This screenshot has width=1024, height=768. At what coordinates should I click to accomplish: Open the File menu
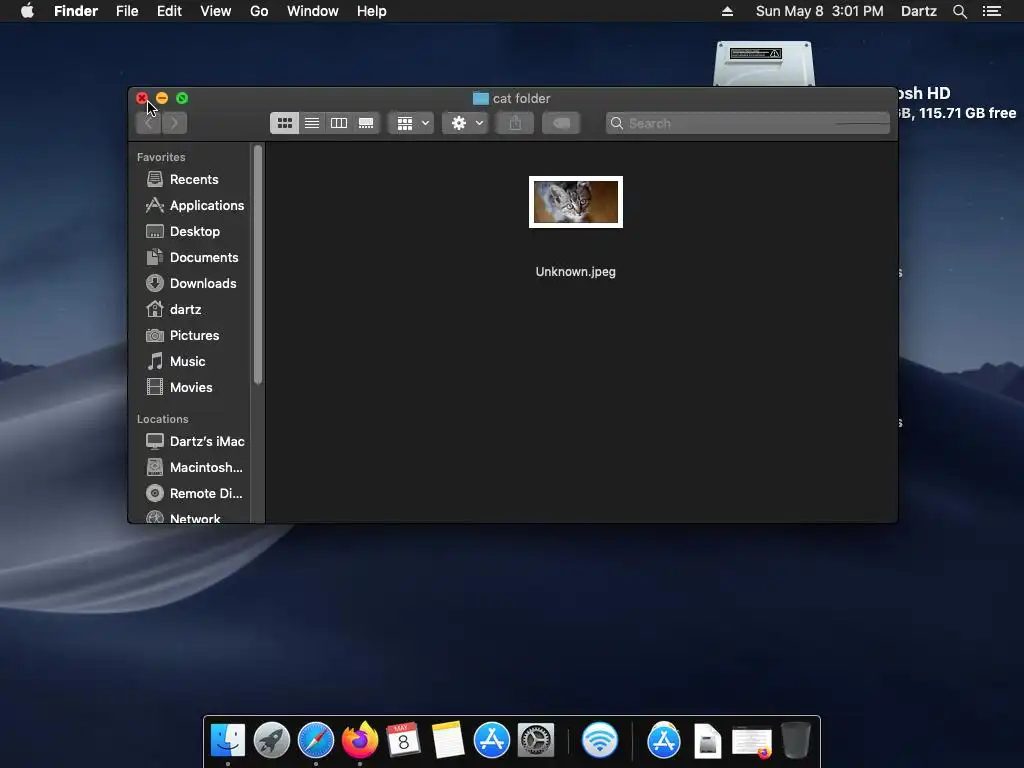(x=127, y=11)
